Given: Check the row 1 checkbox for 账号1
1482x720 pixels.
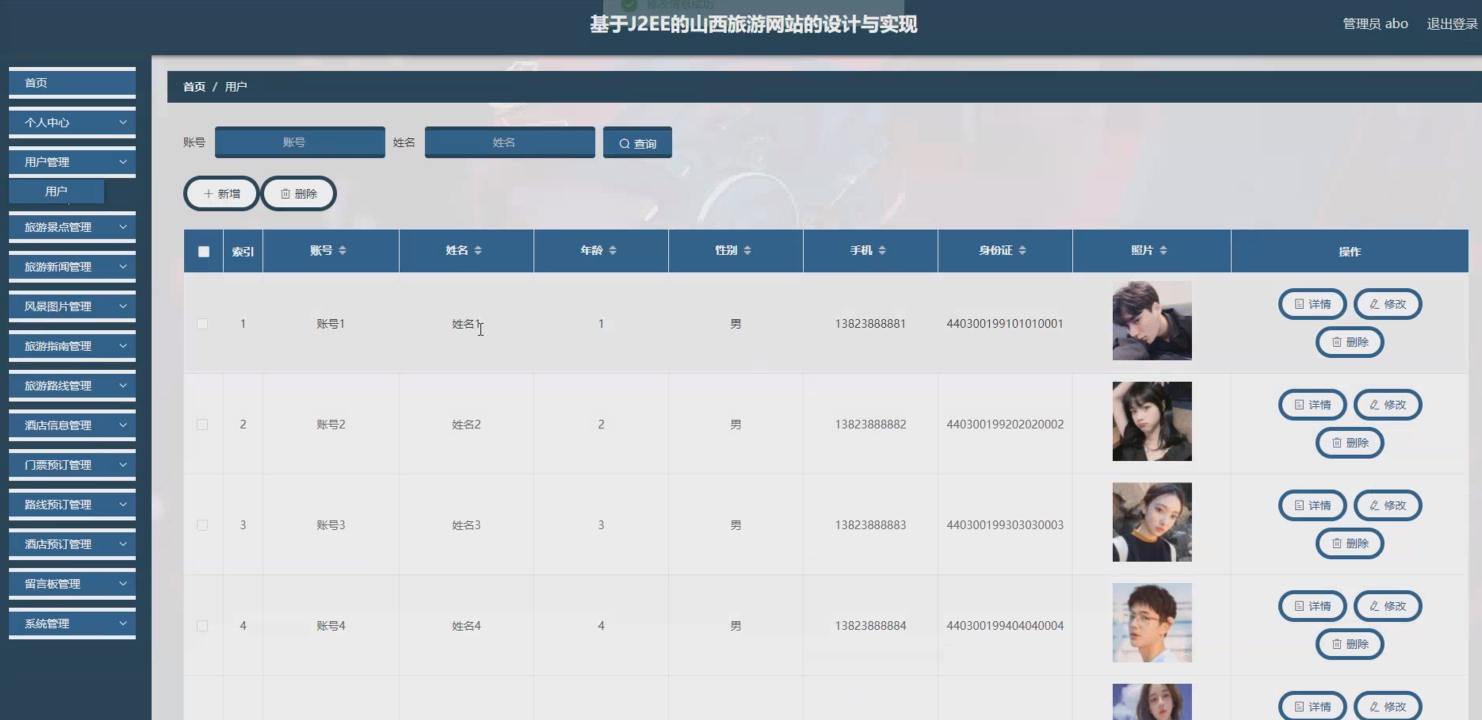Looking at the screenshot, I should pyautogui.click(x=203, y=324).
